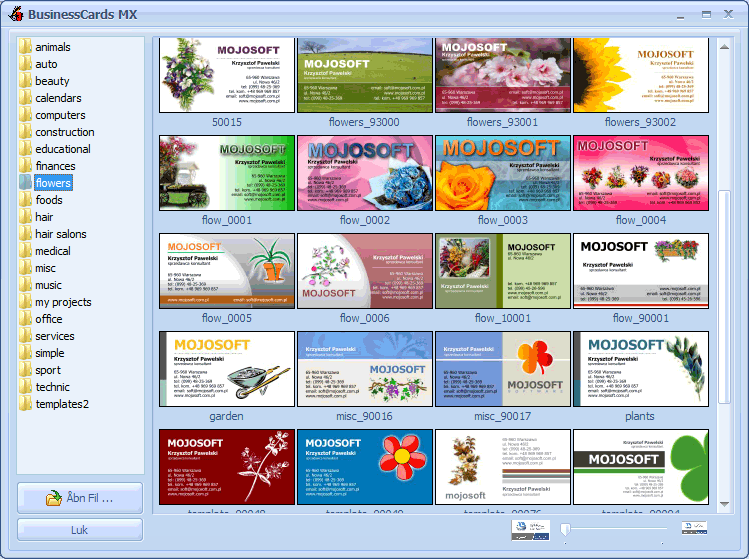Open the my projects folder
Viewport: 749px width, 559px height.
pyautogui.click(x=63, y=302)
